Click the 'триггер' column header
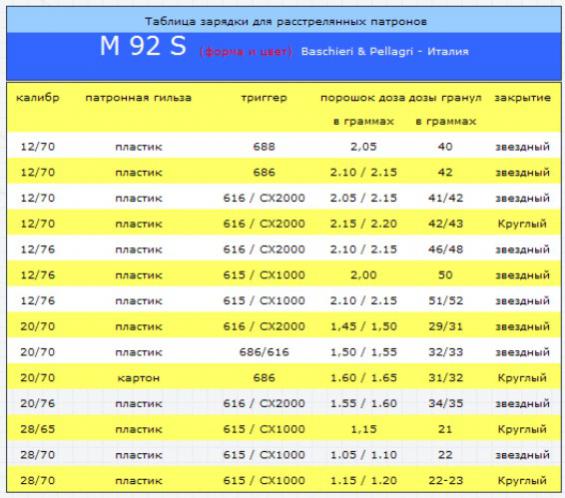Viewport: 565px width, 498px height. pos(264,98)
